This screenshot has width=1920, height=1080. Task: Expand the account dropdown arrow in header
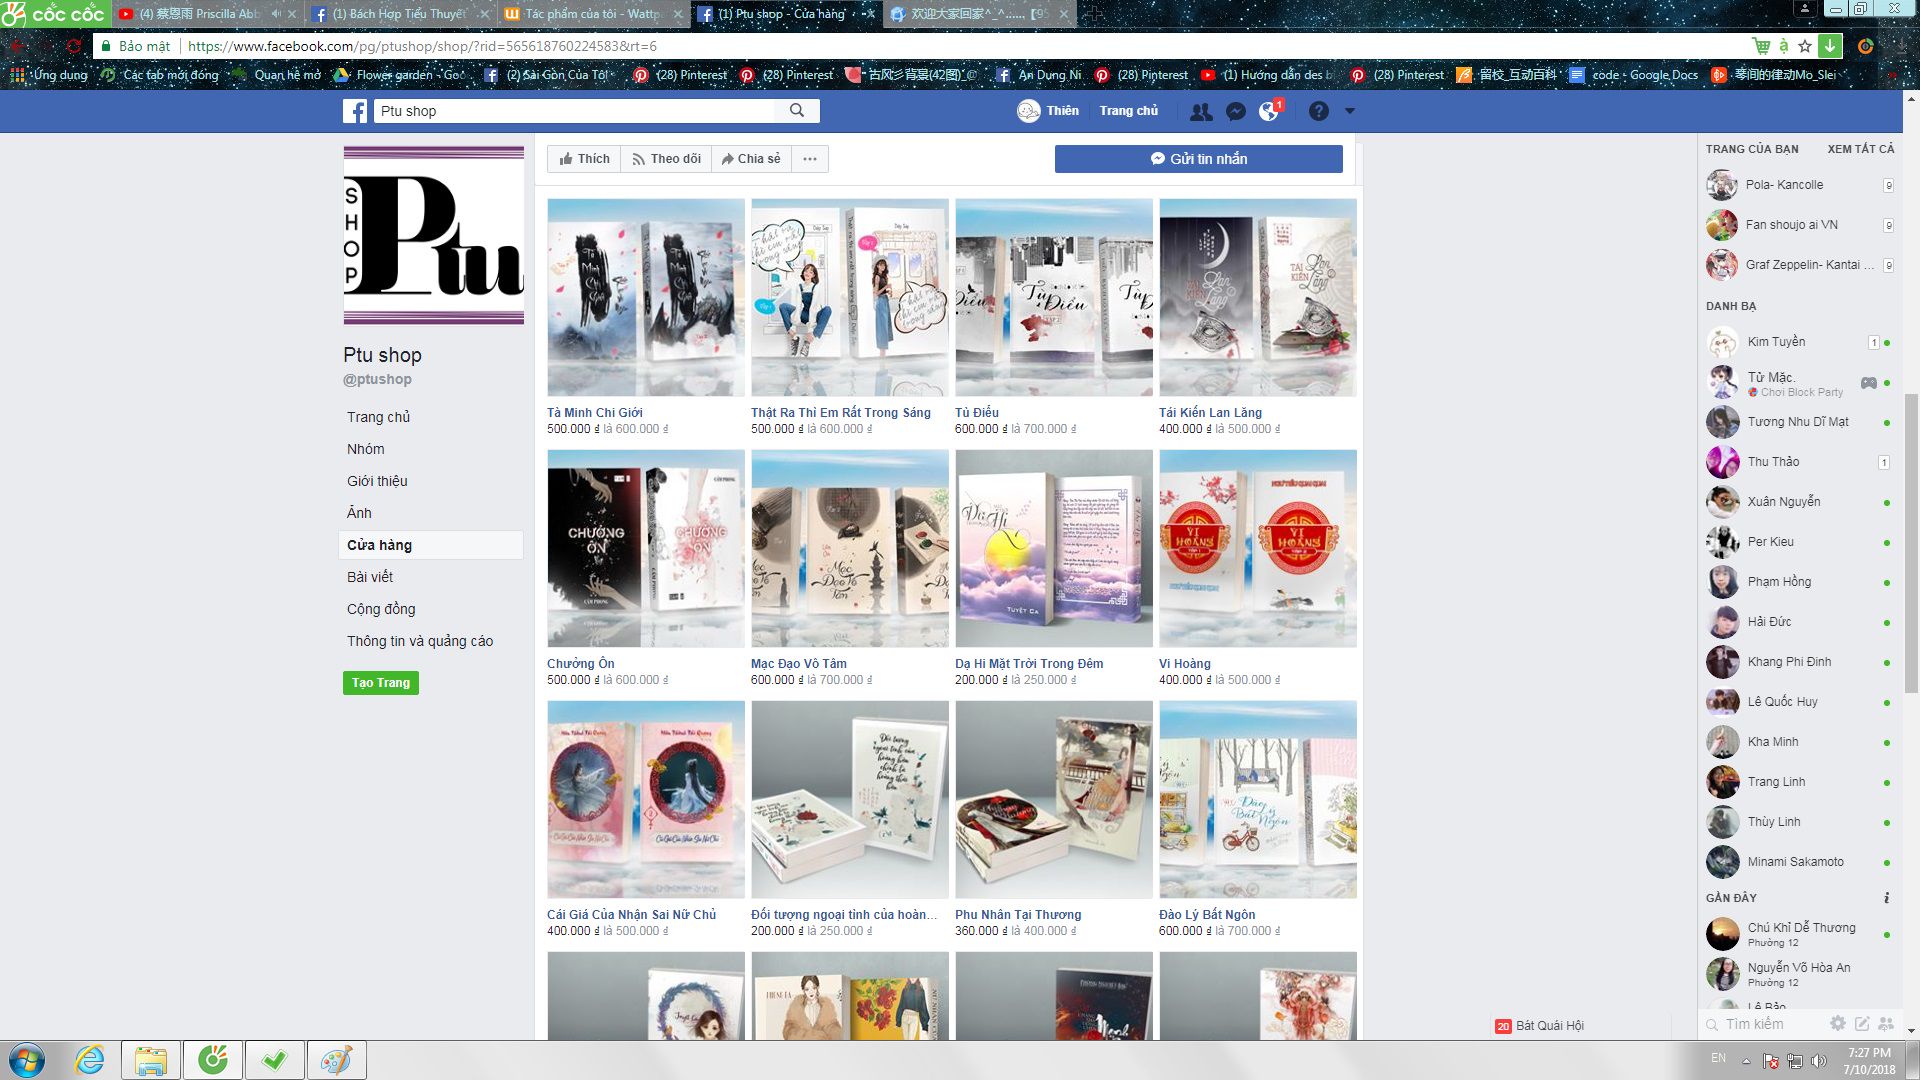coord(1350,111)
